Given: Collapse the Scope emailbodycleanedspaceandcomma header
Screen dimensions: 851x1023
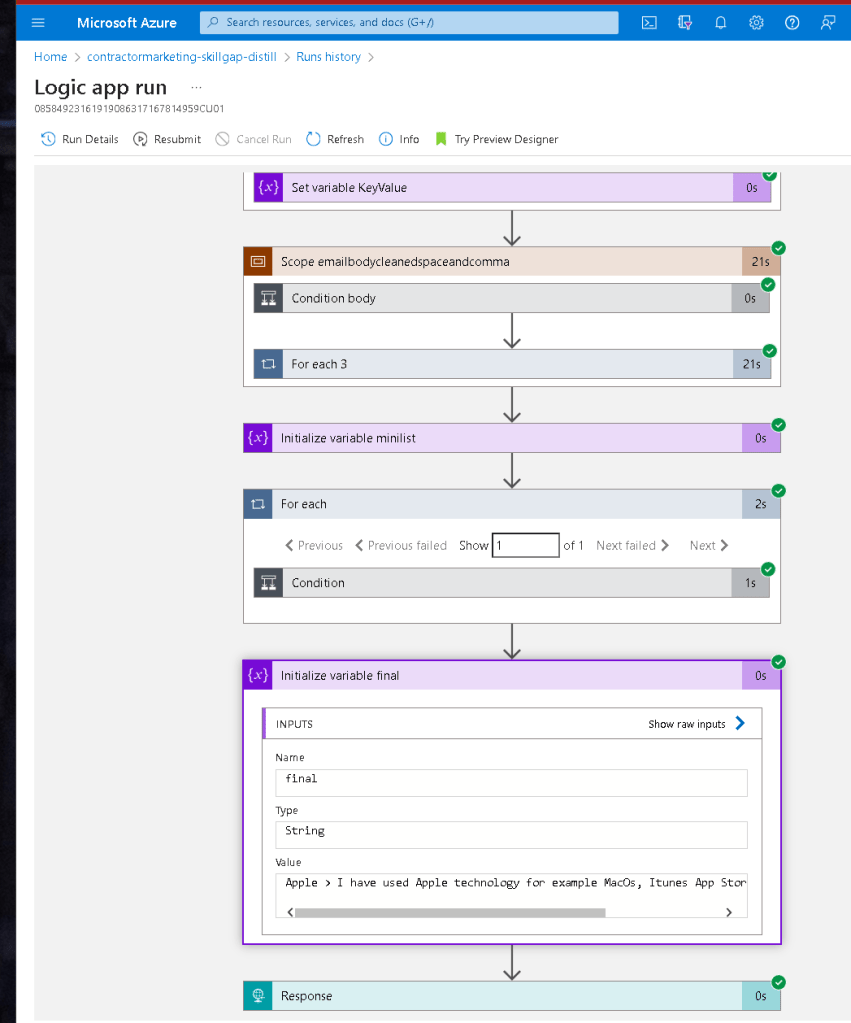Looking at the screenshot, I should (x=512, y=262).
